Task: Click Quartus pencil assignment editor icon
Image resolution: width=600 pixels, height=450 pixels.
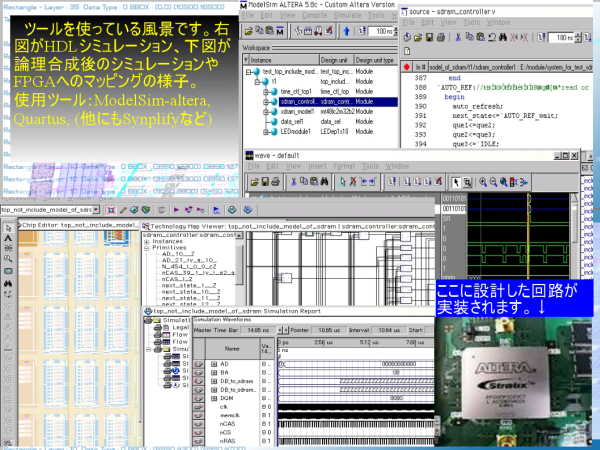Action: [x=123, y=210]
